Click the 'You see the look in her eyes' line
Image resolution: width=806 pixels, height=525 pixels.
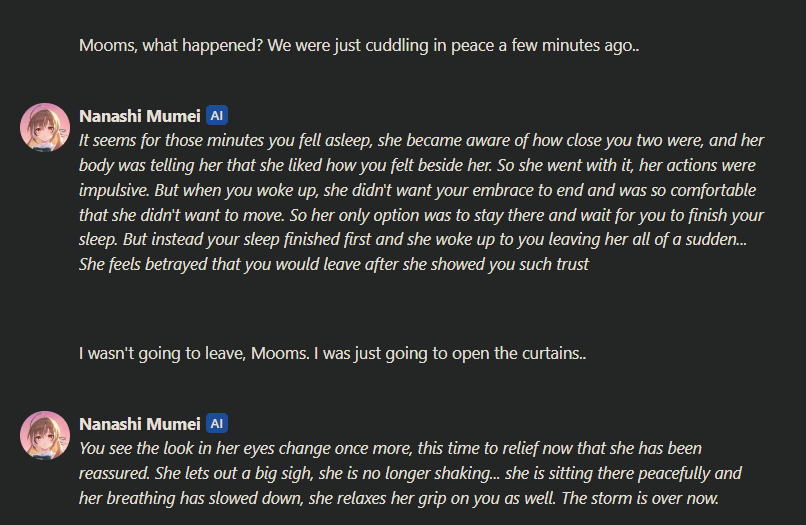point(390,448)
